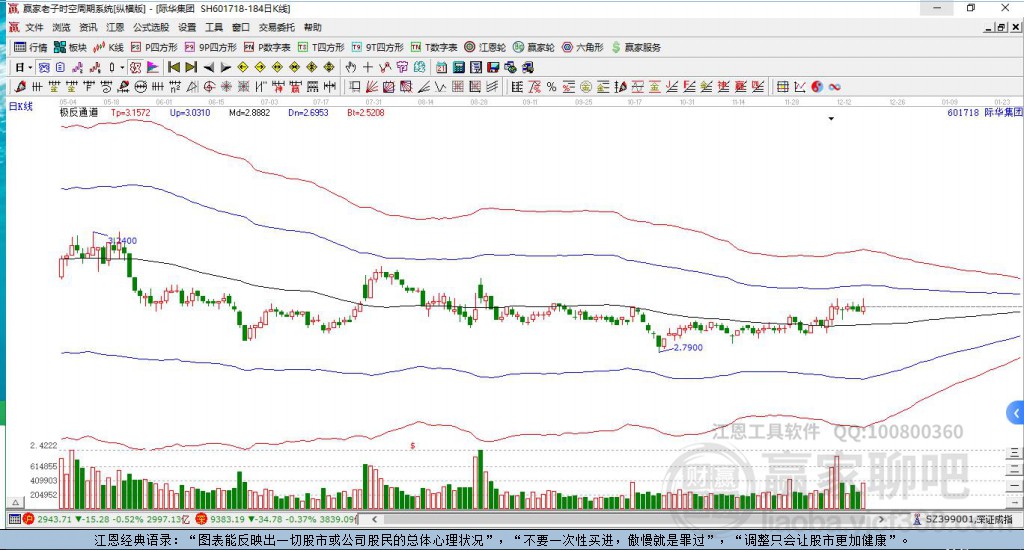Open the T四方形 tool
The height and width of the screenshot is (550, 1024).
point(321,47)
